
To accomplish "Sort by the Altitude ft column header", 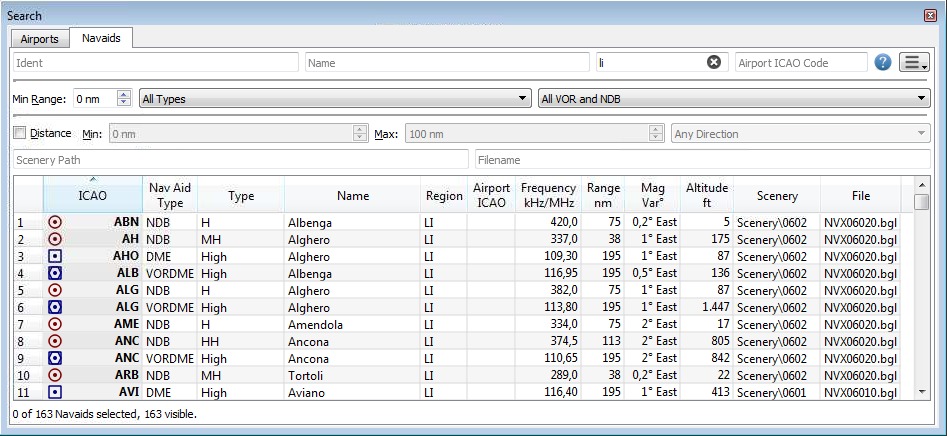I will click(707, 195).
